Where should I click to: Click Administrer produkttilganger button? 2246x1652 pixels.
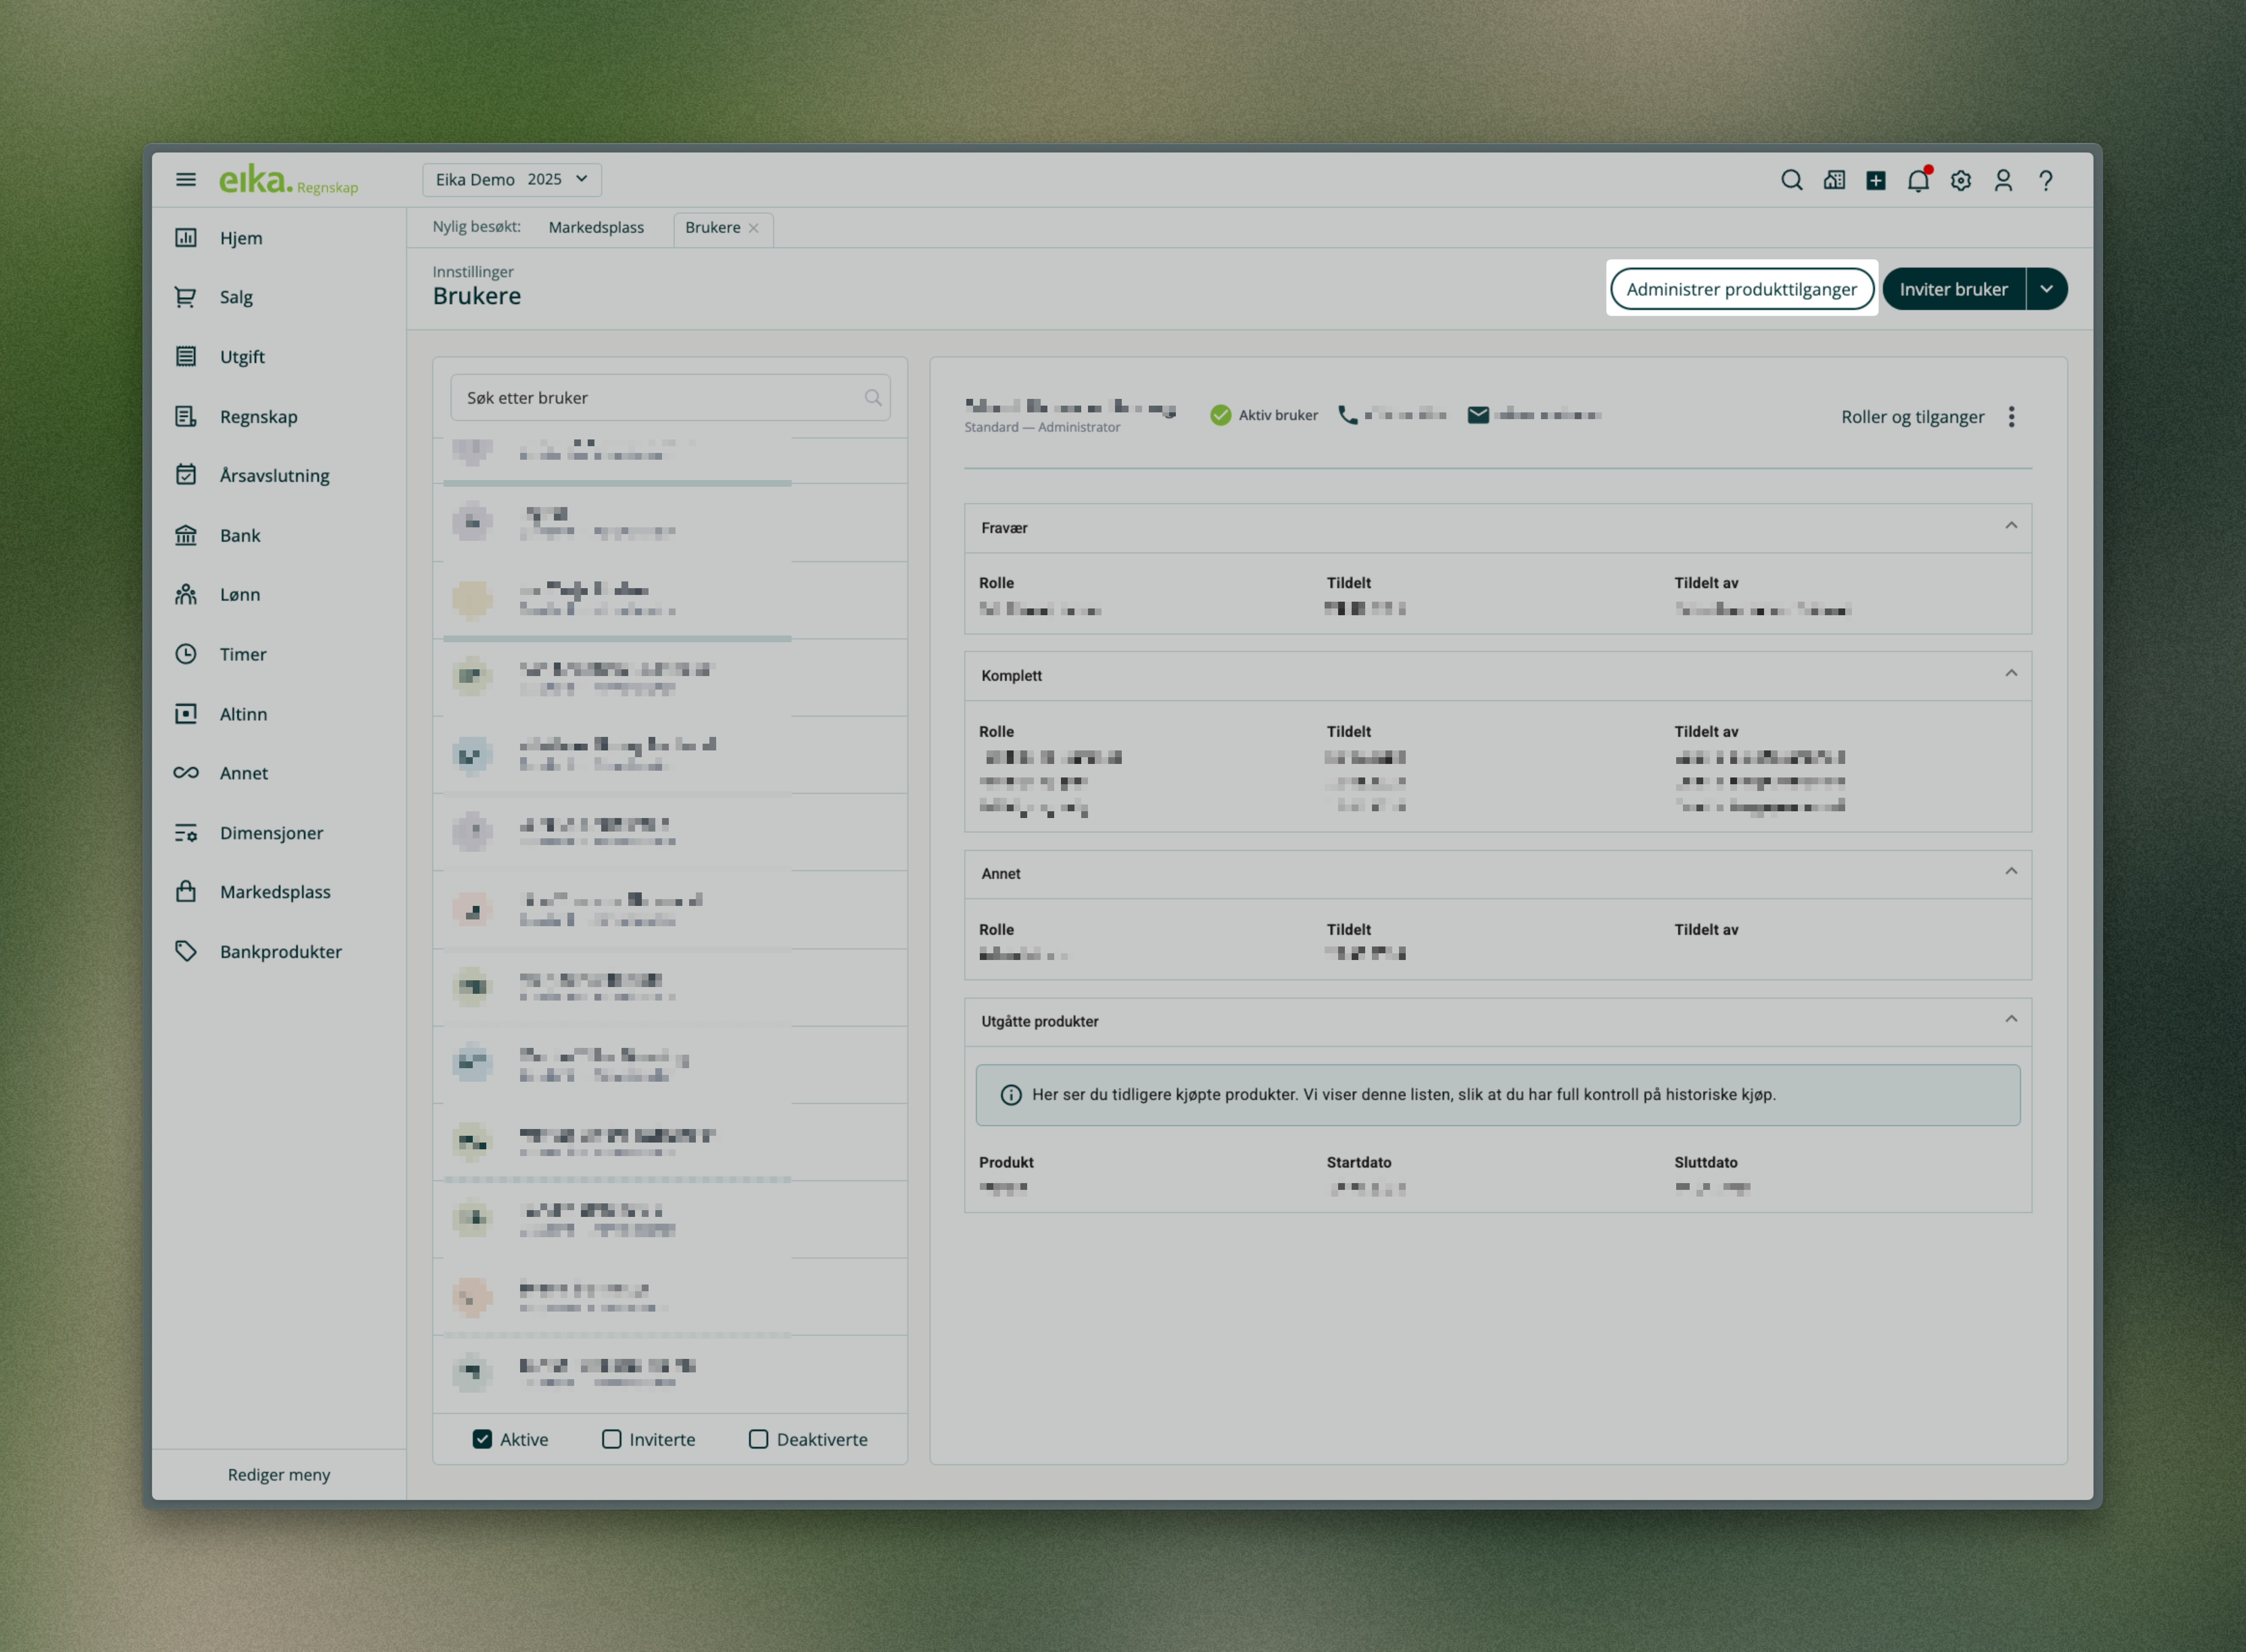click(1741, 289)
